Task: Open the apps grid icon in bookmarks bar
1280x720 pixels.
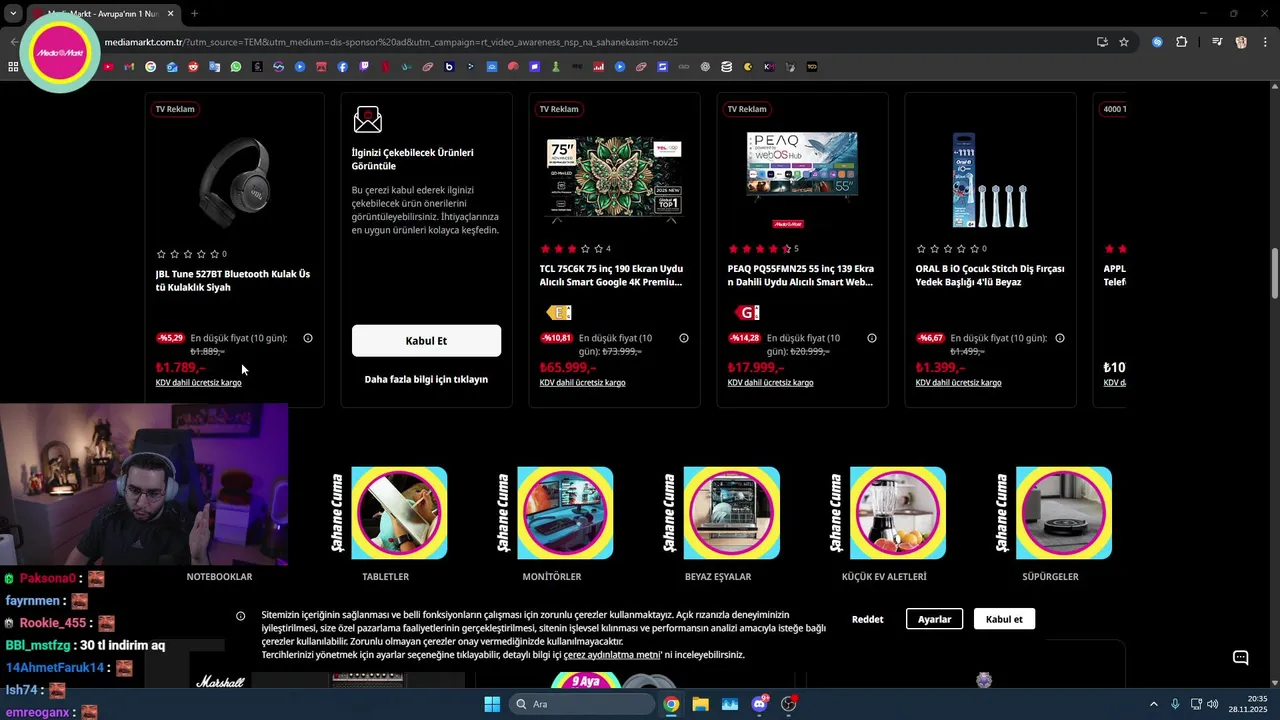Action: click(x=13, y=67)
